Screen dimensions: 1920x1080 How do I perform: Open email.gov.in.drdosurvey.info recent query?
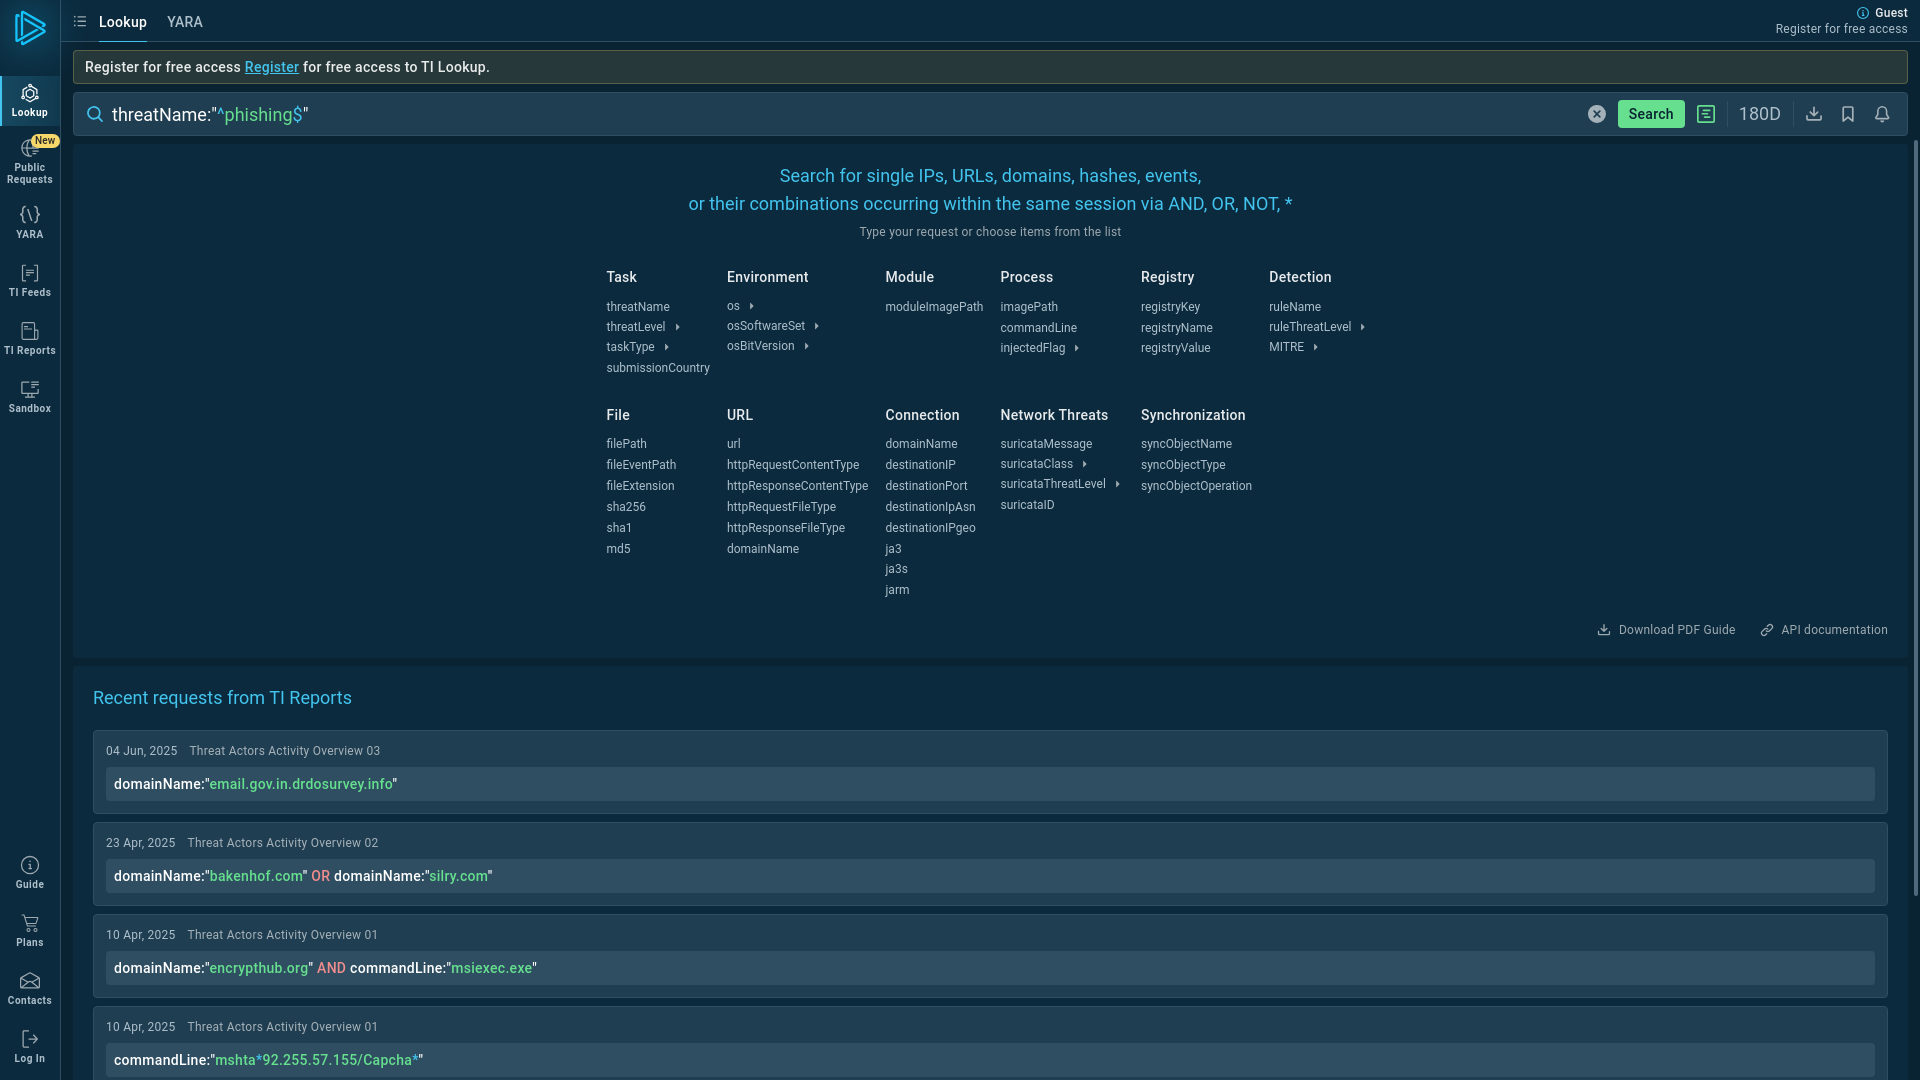click(x=990, y=784)
